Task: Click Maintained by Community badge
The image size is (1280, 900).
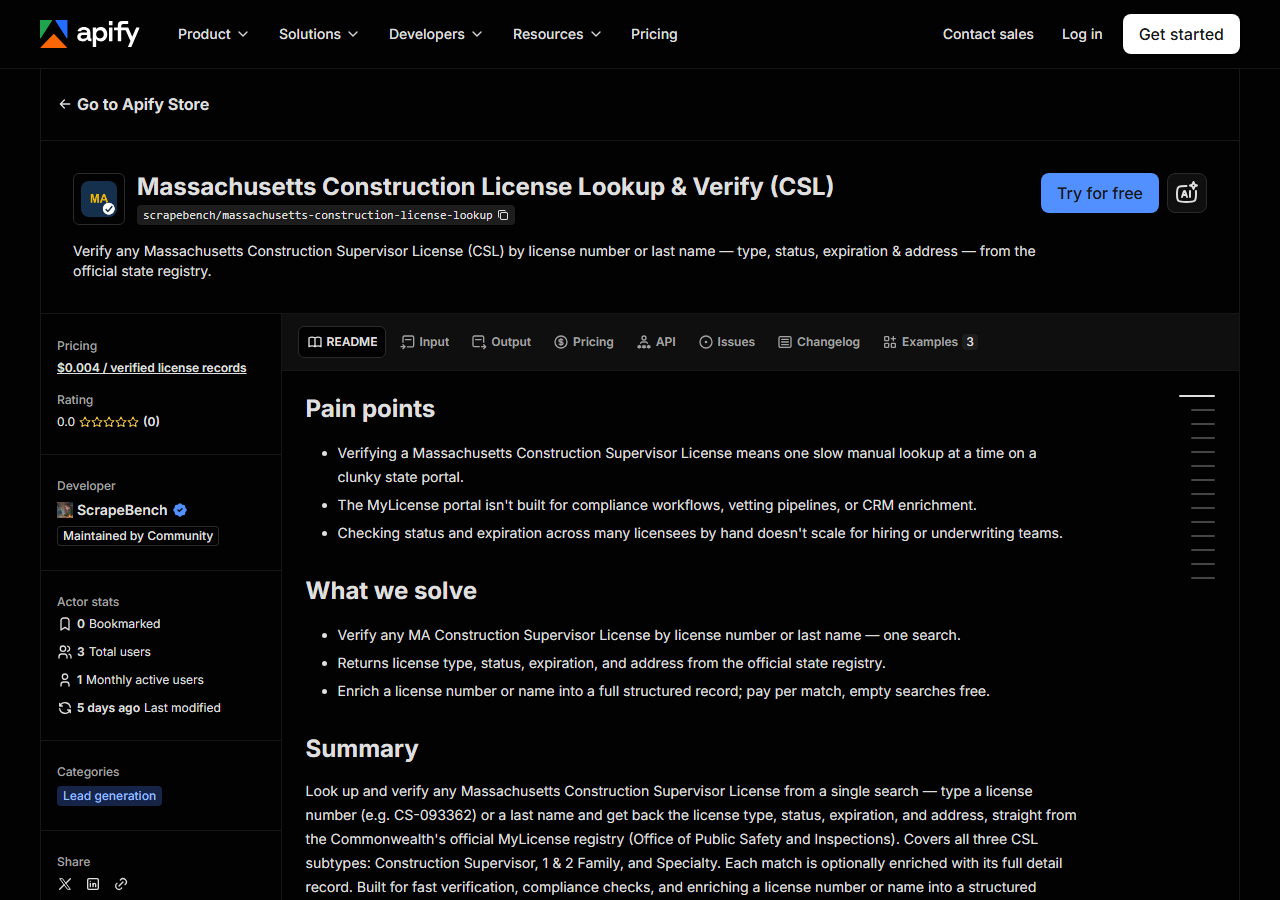Action: [138, 536]
